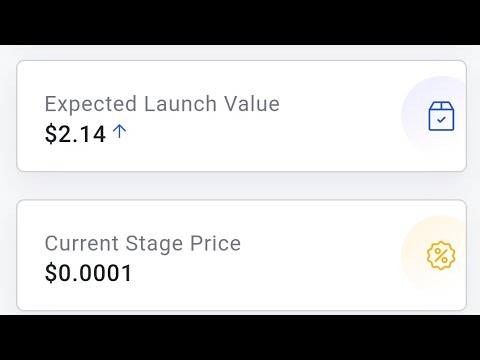
Task: Click the word "Price" in the second card
Action: 215,243
